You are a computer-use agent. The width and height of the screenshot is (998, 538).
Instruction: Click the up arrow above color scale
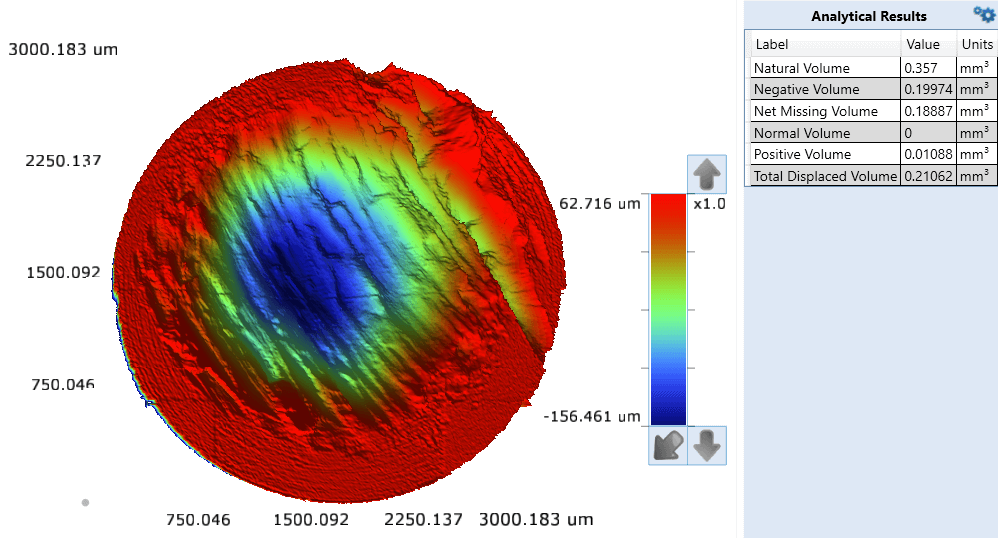point(707,174)
